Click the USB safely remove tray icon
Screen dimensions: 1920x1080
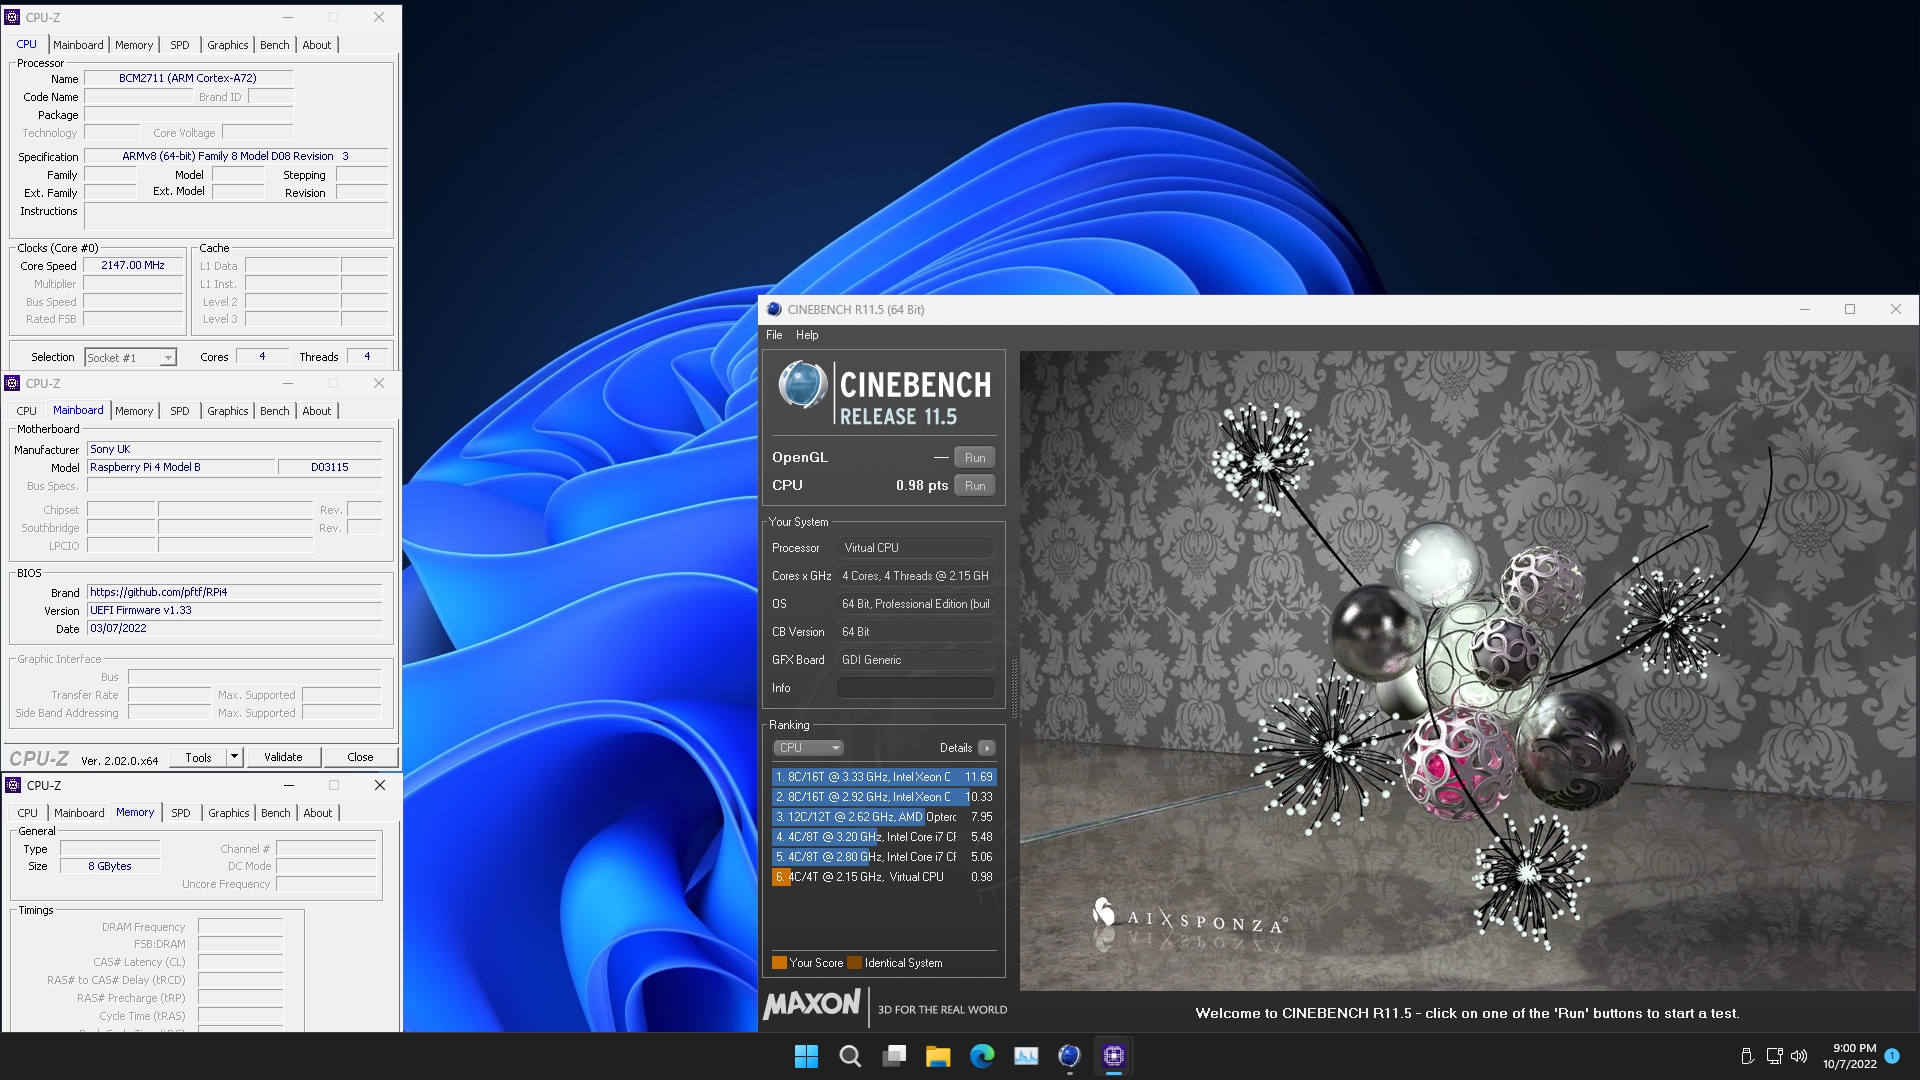(1747, 1056)
